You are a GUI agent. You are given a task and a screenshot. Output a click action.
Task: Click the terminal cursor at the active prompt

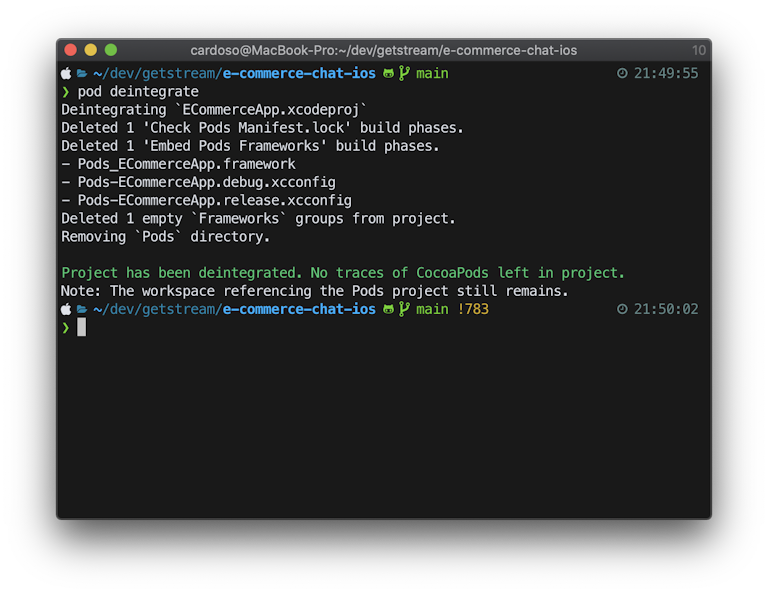[x=81, y=327]
